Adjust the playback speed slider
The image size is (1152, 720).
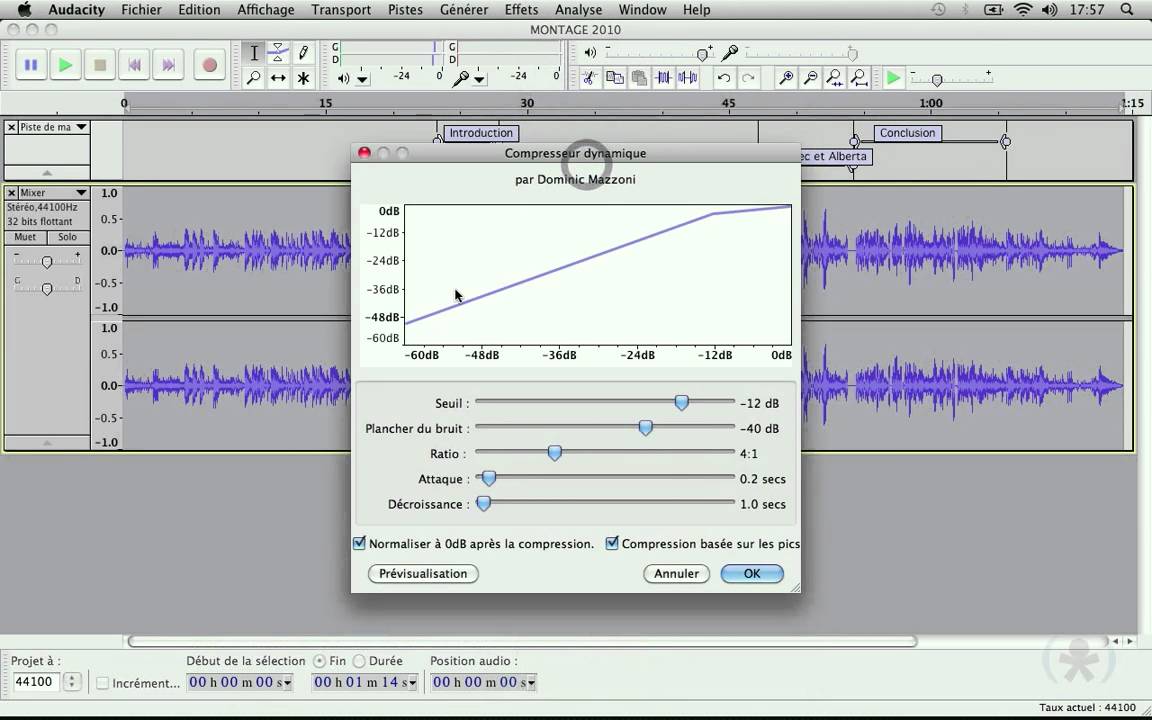937,79
